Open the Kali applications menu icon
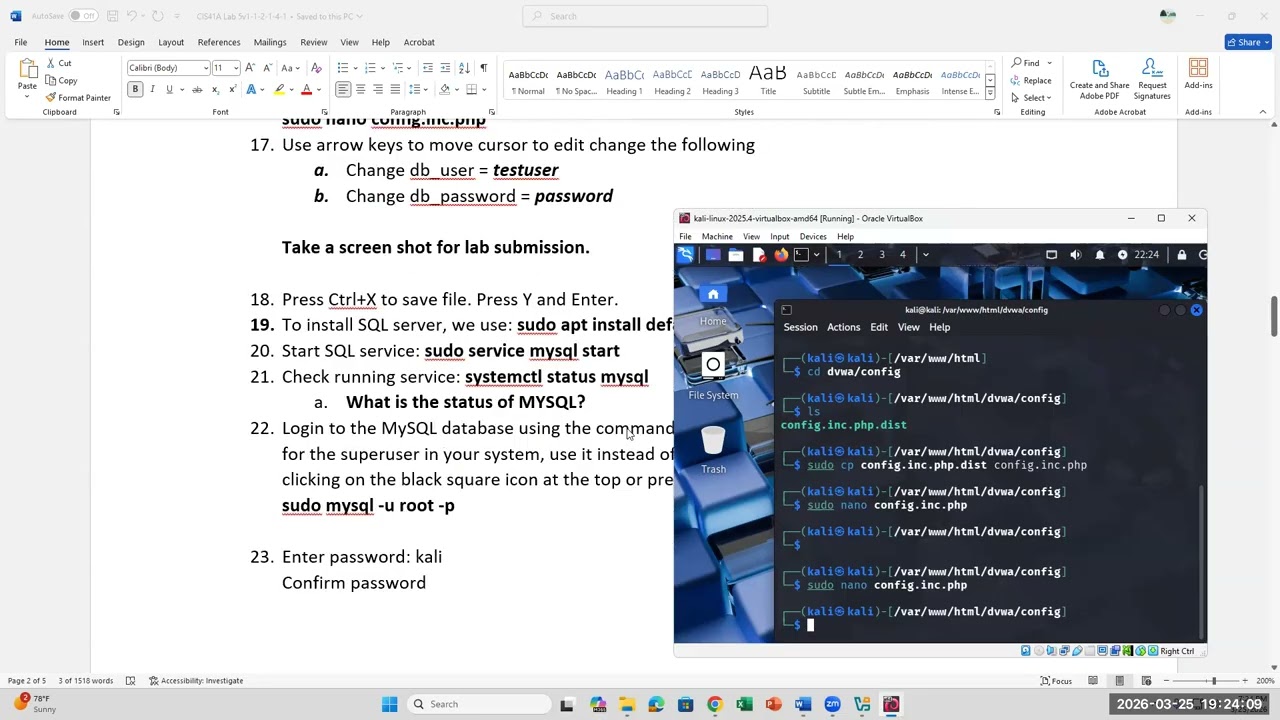 (686, 255)
